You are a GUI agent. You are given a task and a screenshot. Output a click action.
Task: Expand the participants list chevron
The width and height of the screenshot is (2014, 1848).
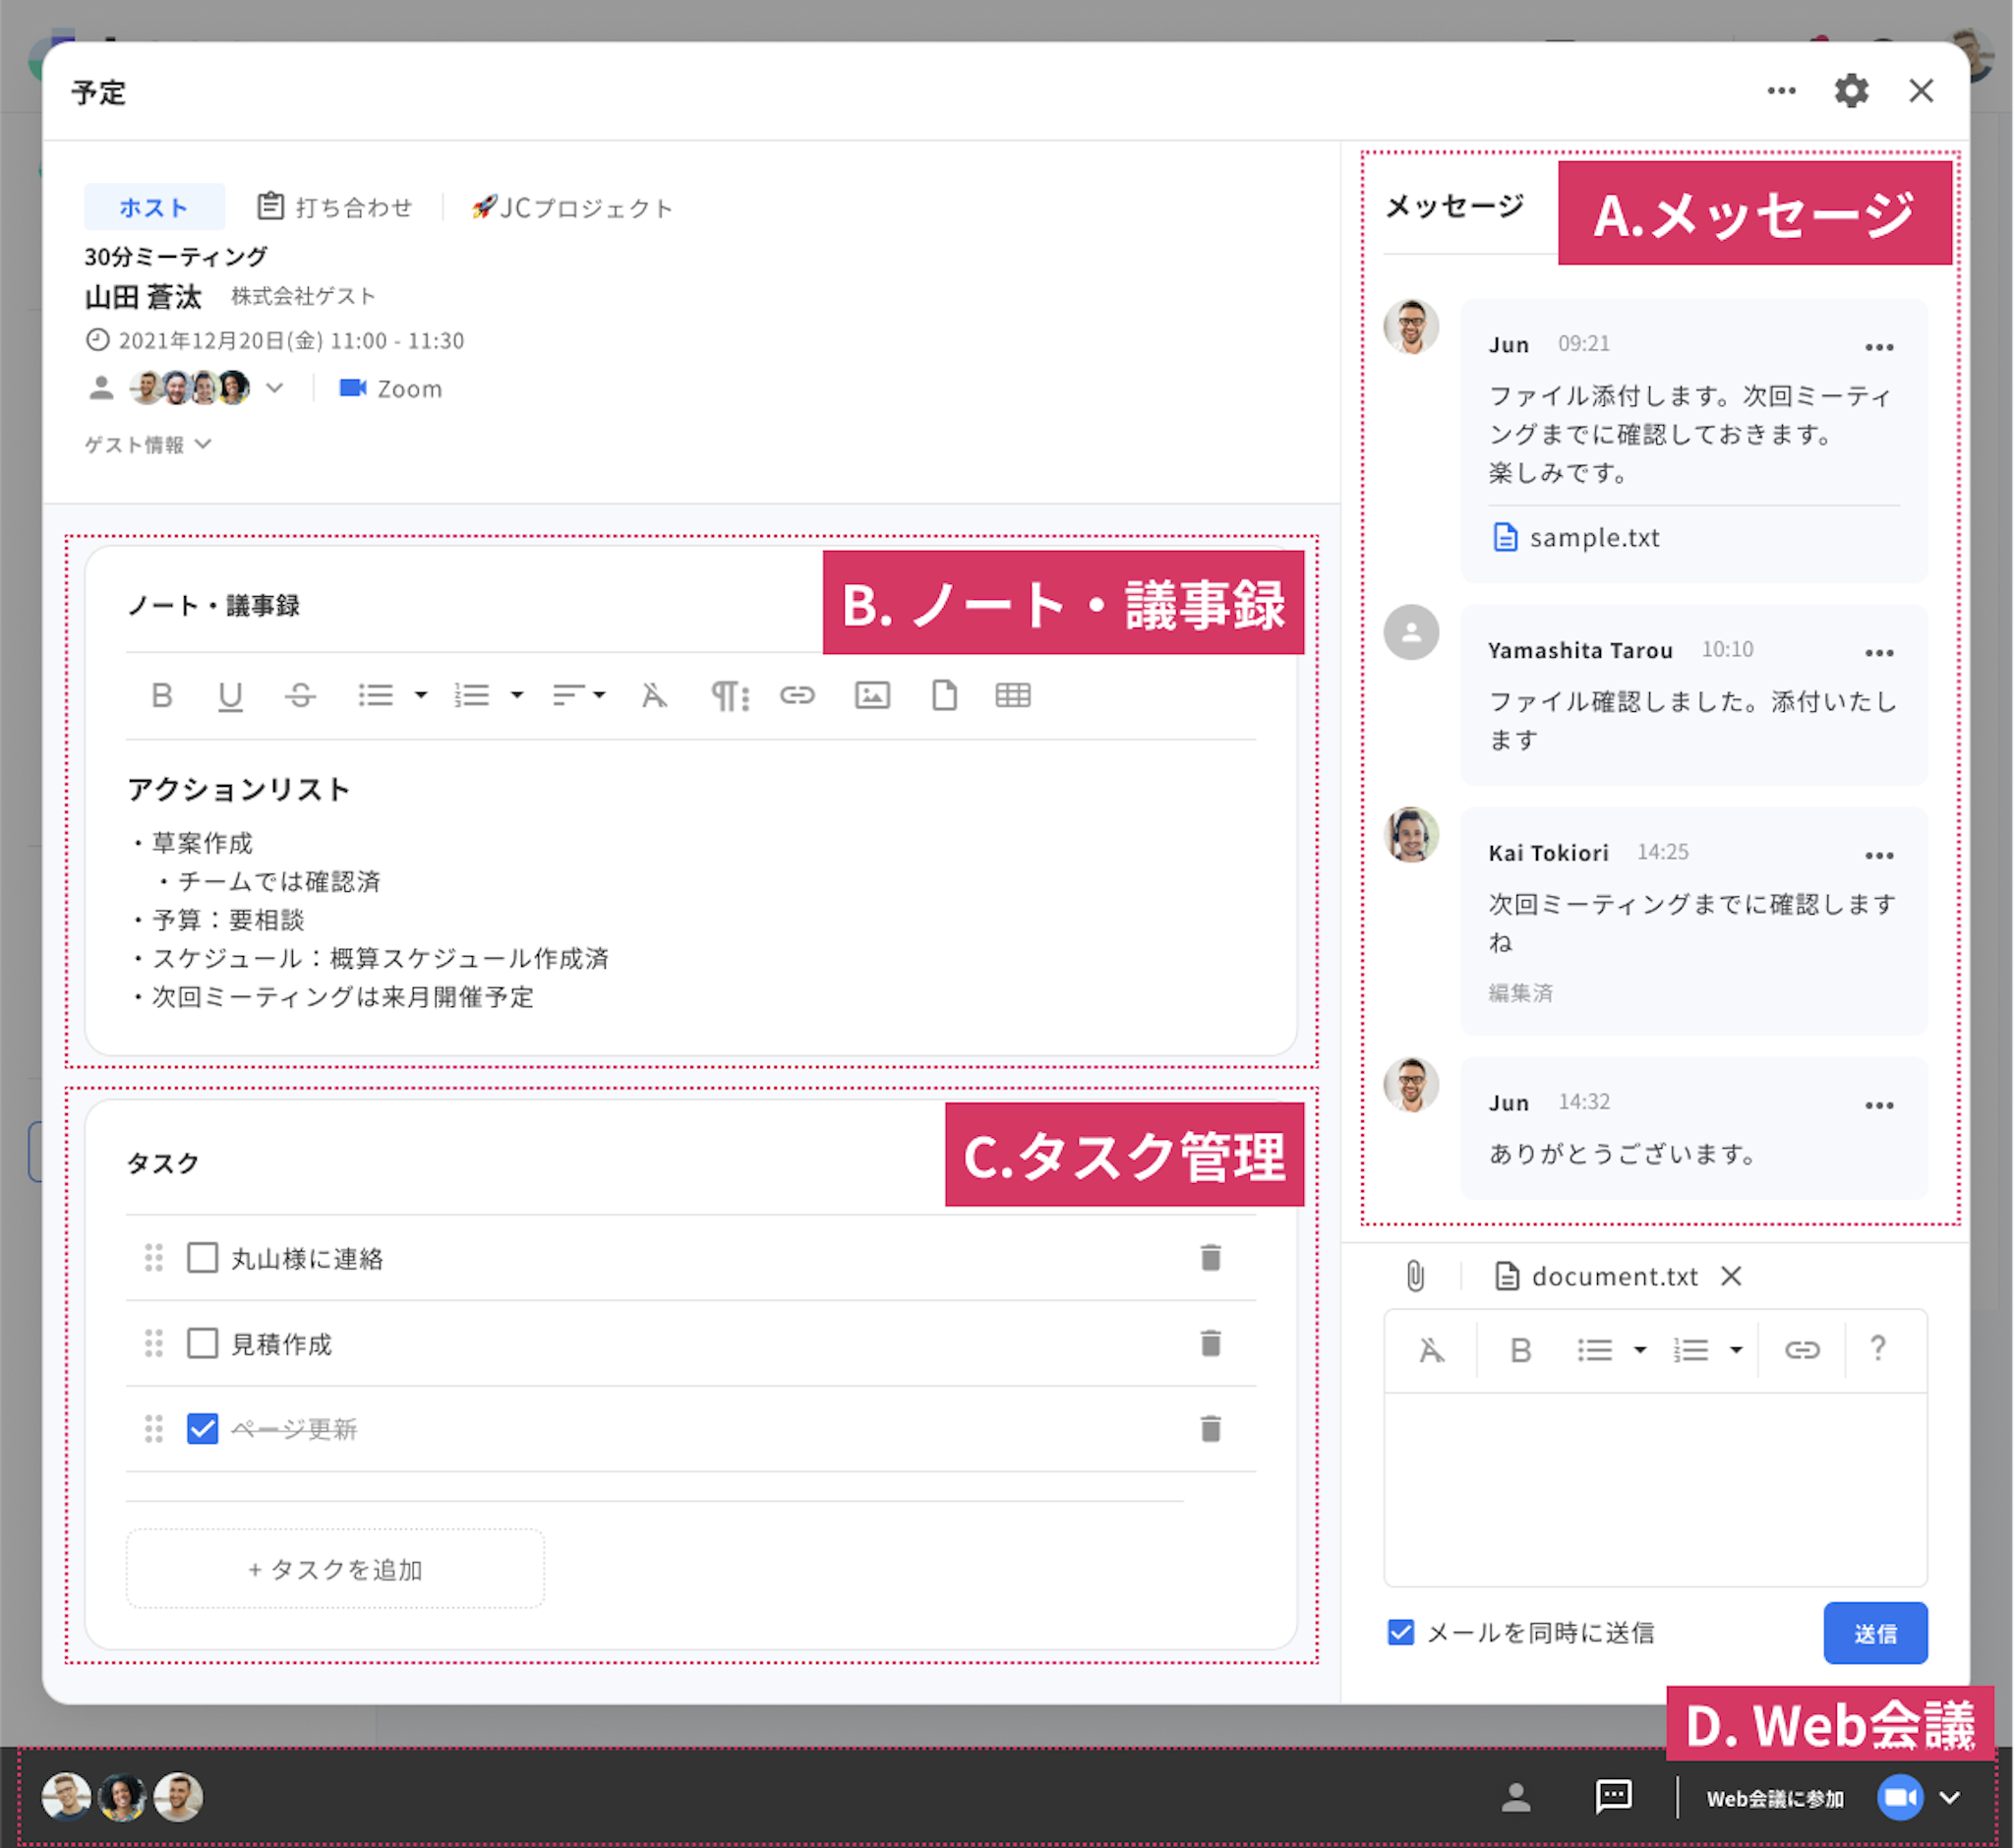point(275,388)
